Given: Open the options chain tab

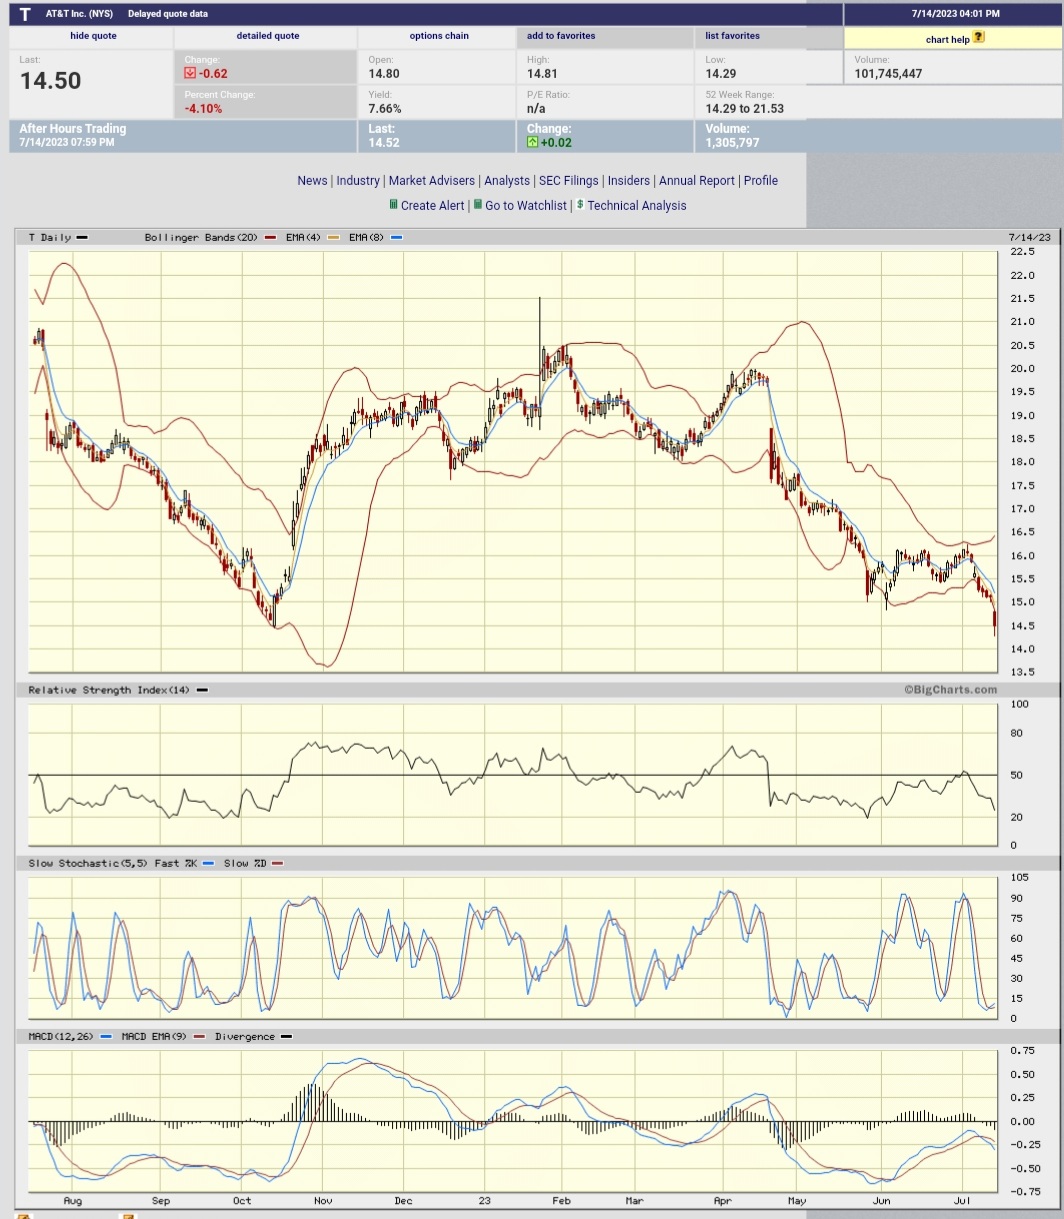Looking at the screenshot, I should (439, 35).
